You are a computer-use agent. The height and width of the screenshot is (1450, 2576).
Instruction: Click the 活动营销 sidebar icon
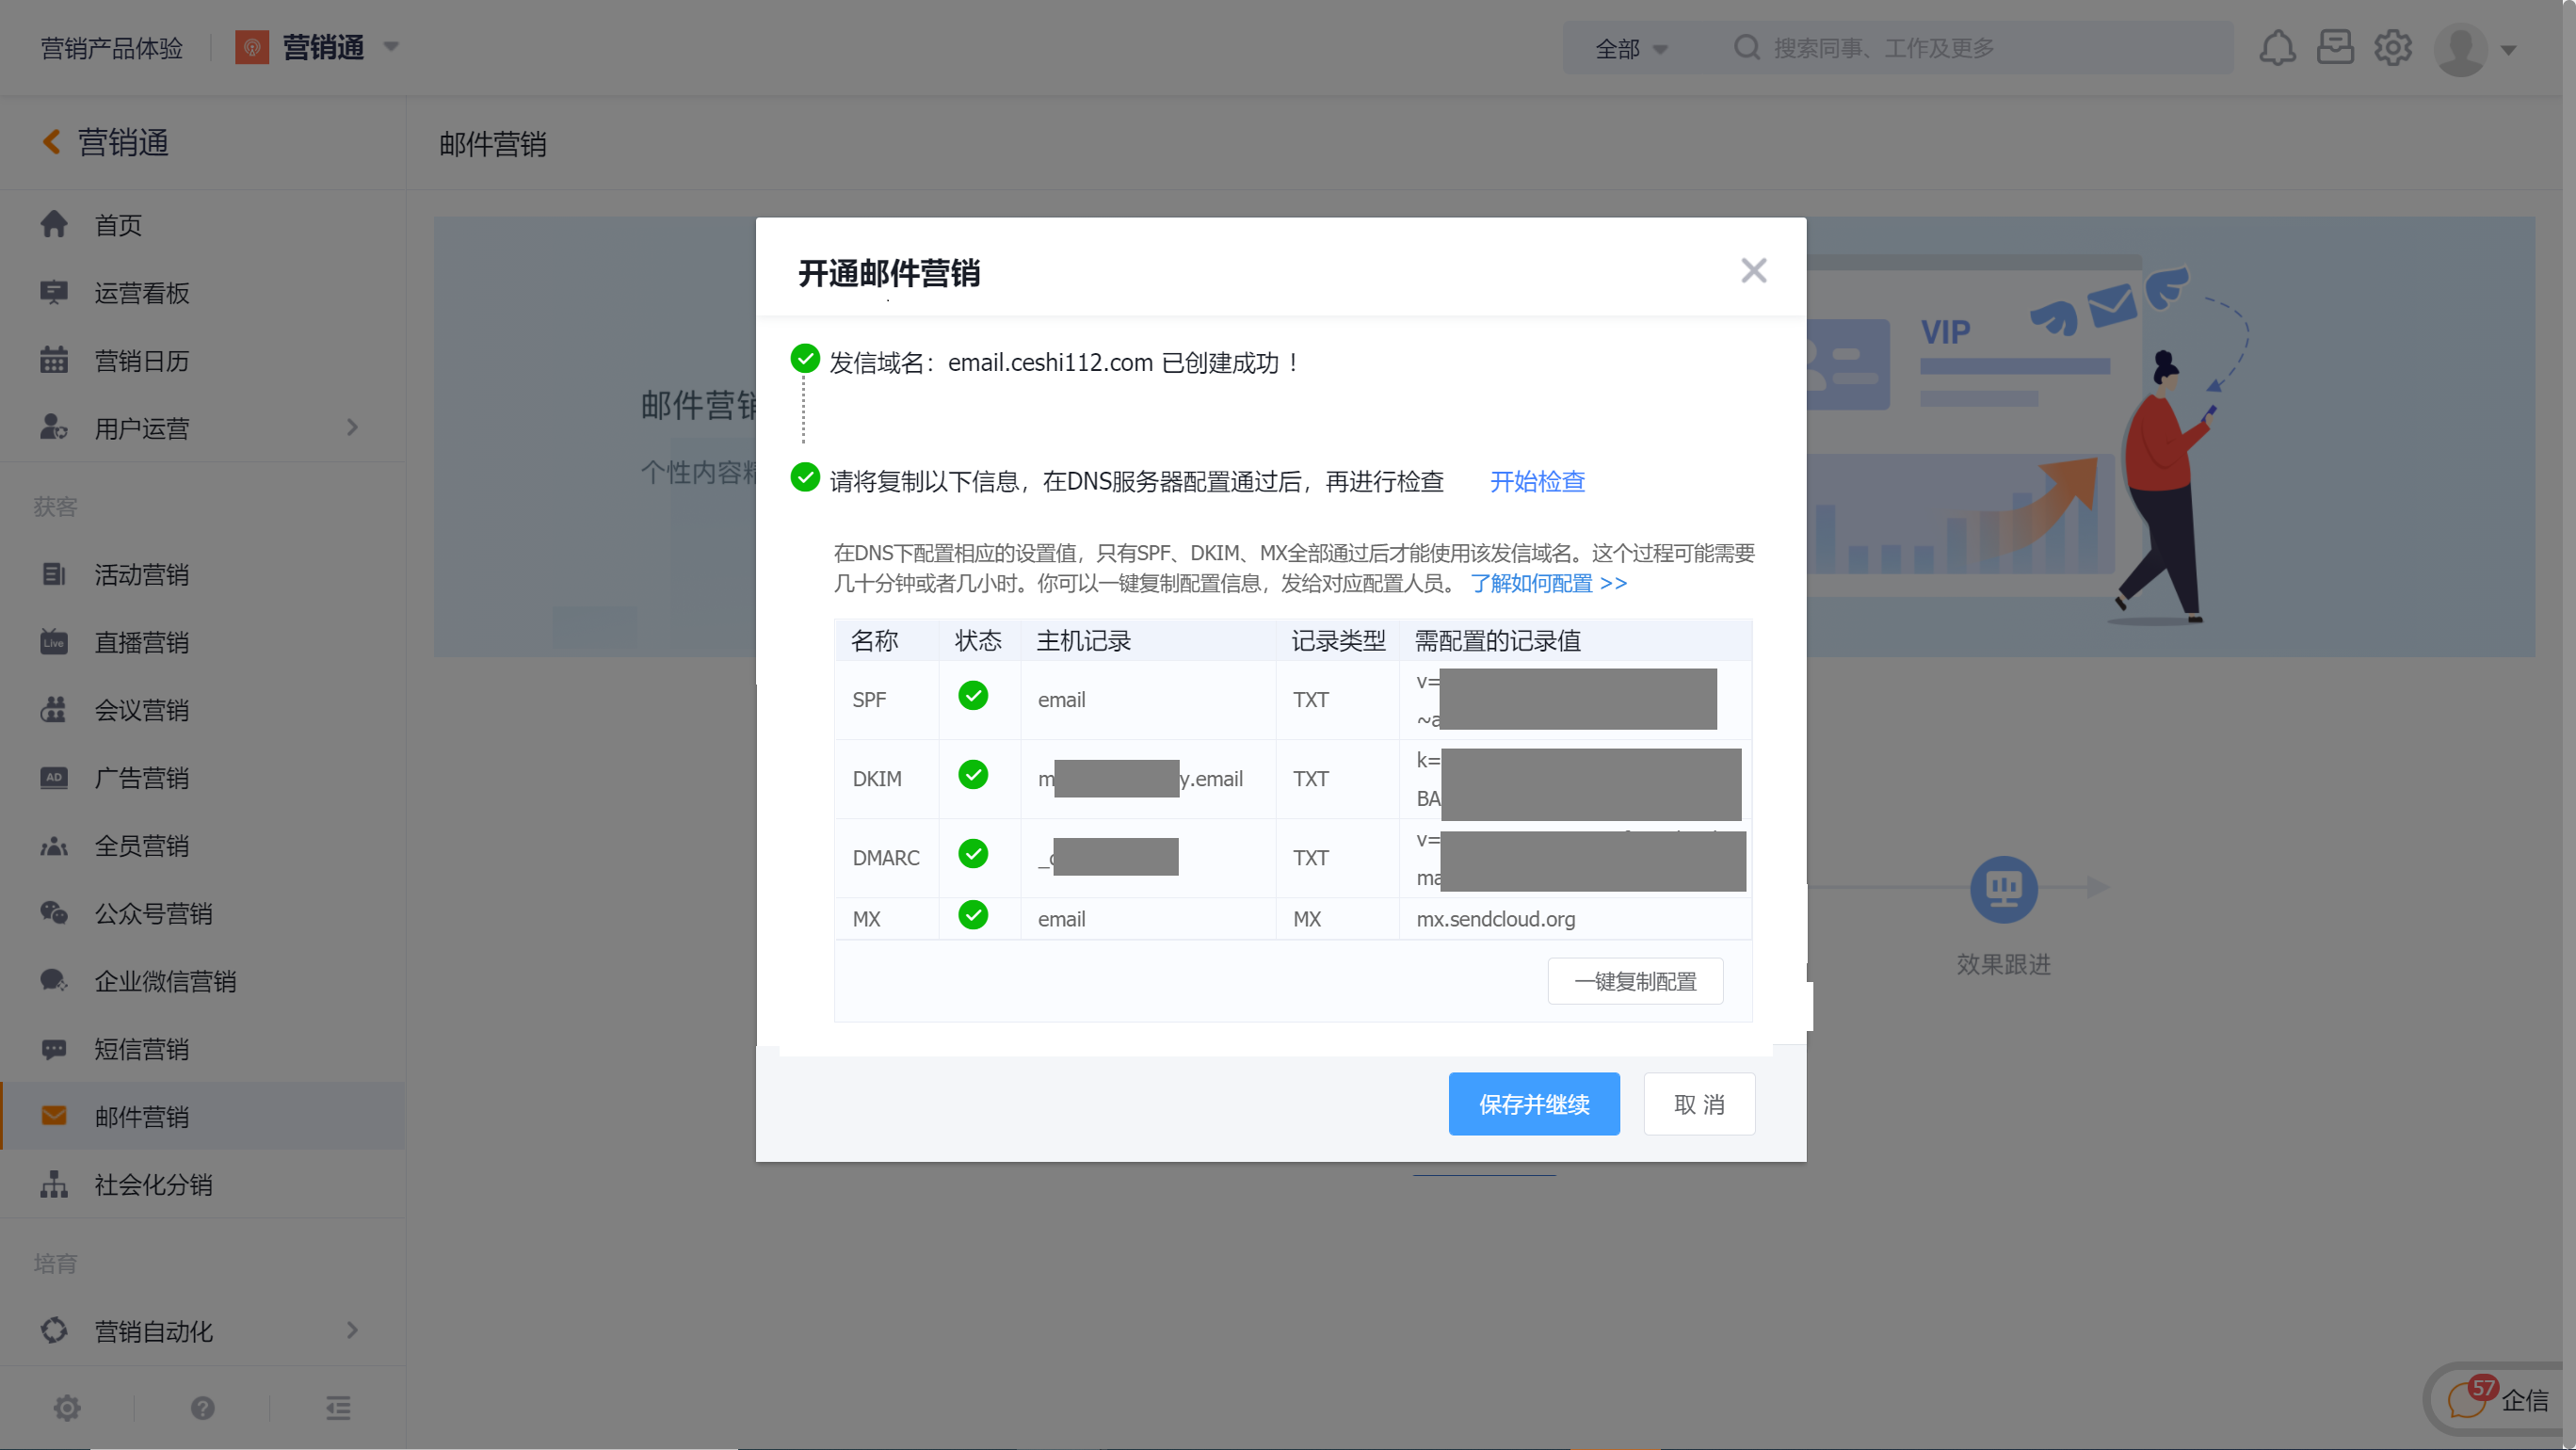pyautogui.click(x=54, y=574)
